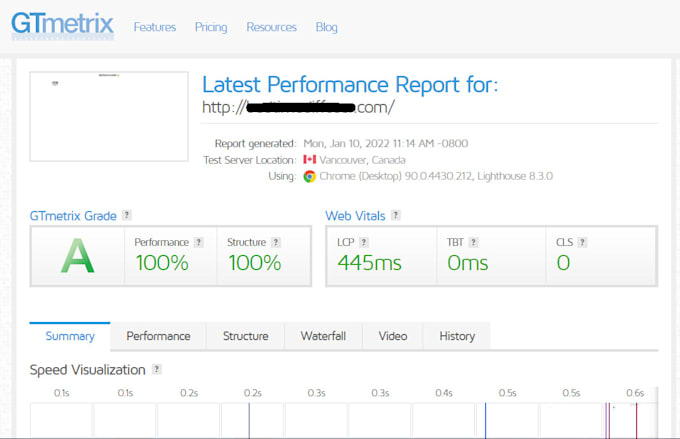Image resolution: width=680 pixels, height=439 pixels.
Task: Click the 0ms TBT value
Action: pos(468,263)
